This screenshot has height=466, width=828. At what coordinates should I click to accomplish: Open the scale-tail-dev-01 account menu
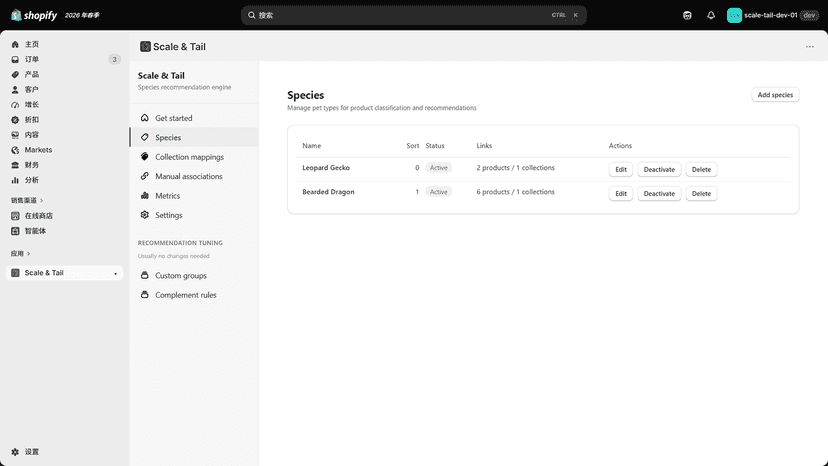pyautogui.click(x=773, y=15)
